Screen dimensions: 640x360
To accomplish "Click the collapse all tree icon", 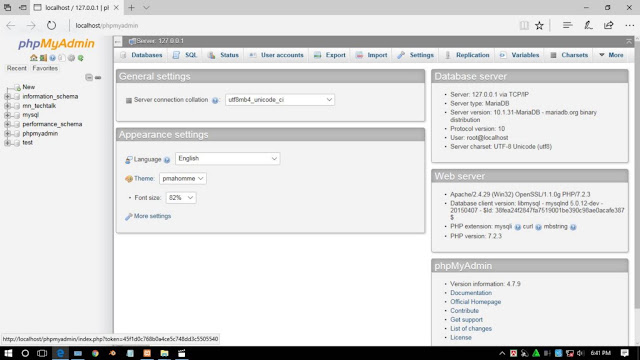I will point(89,78).
